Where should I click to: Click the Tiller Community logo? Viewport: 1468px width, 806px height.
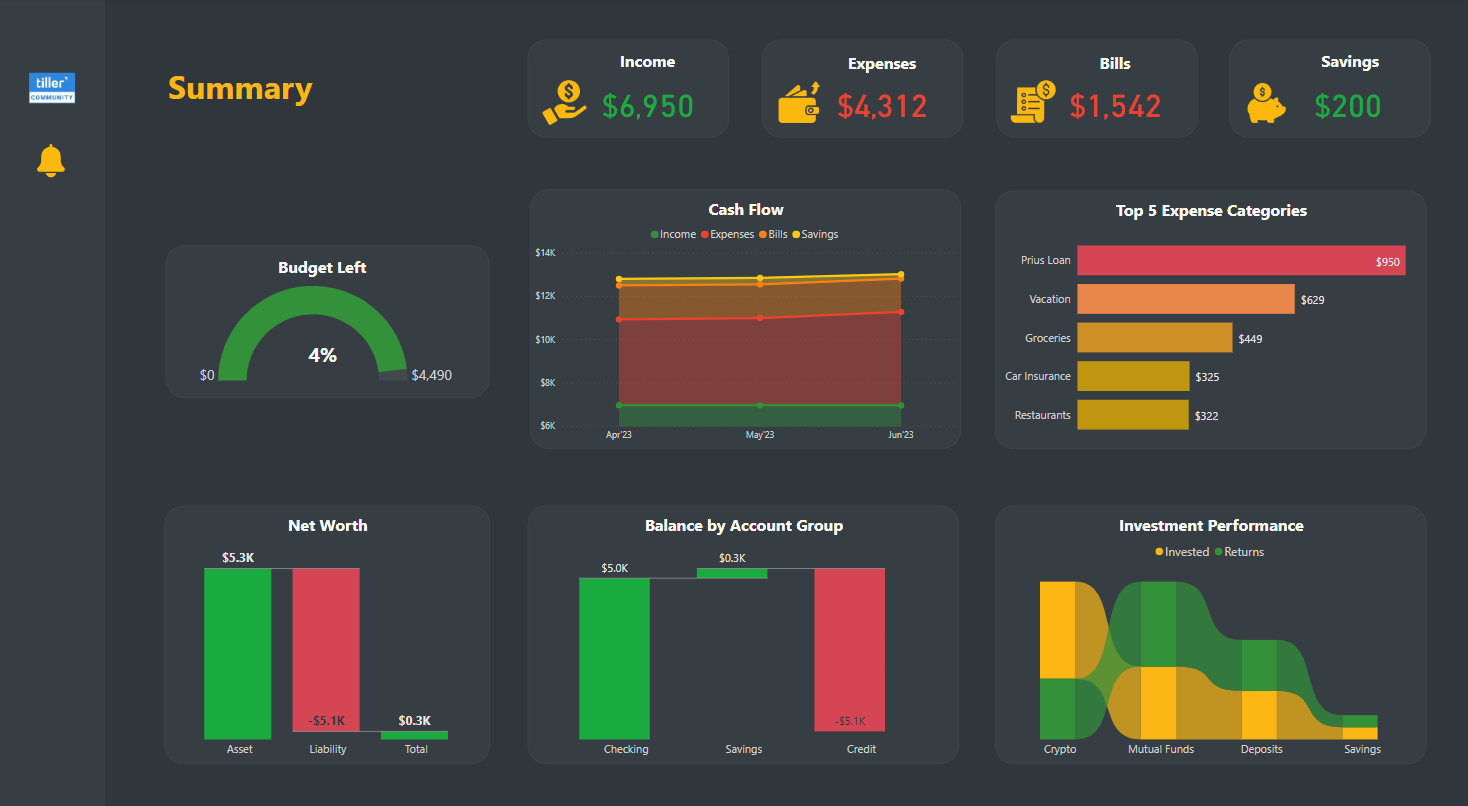50,88
